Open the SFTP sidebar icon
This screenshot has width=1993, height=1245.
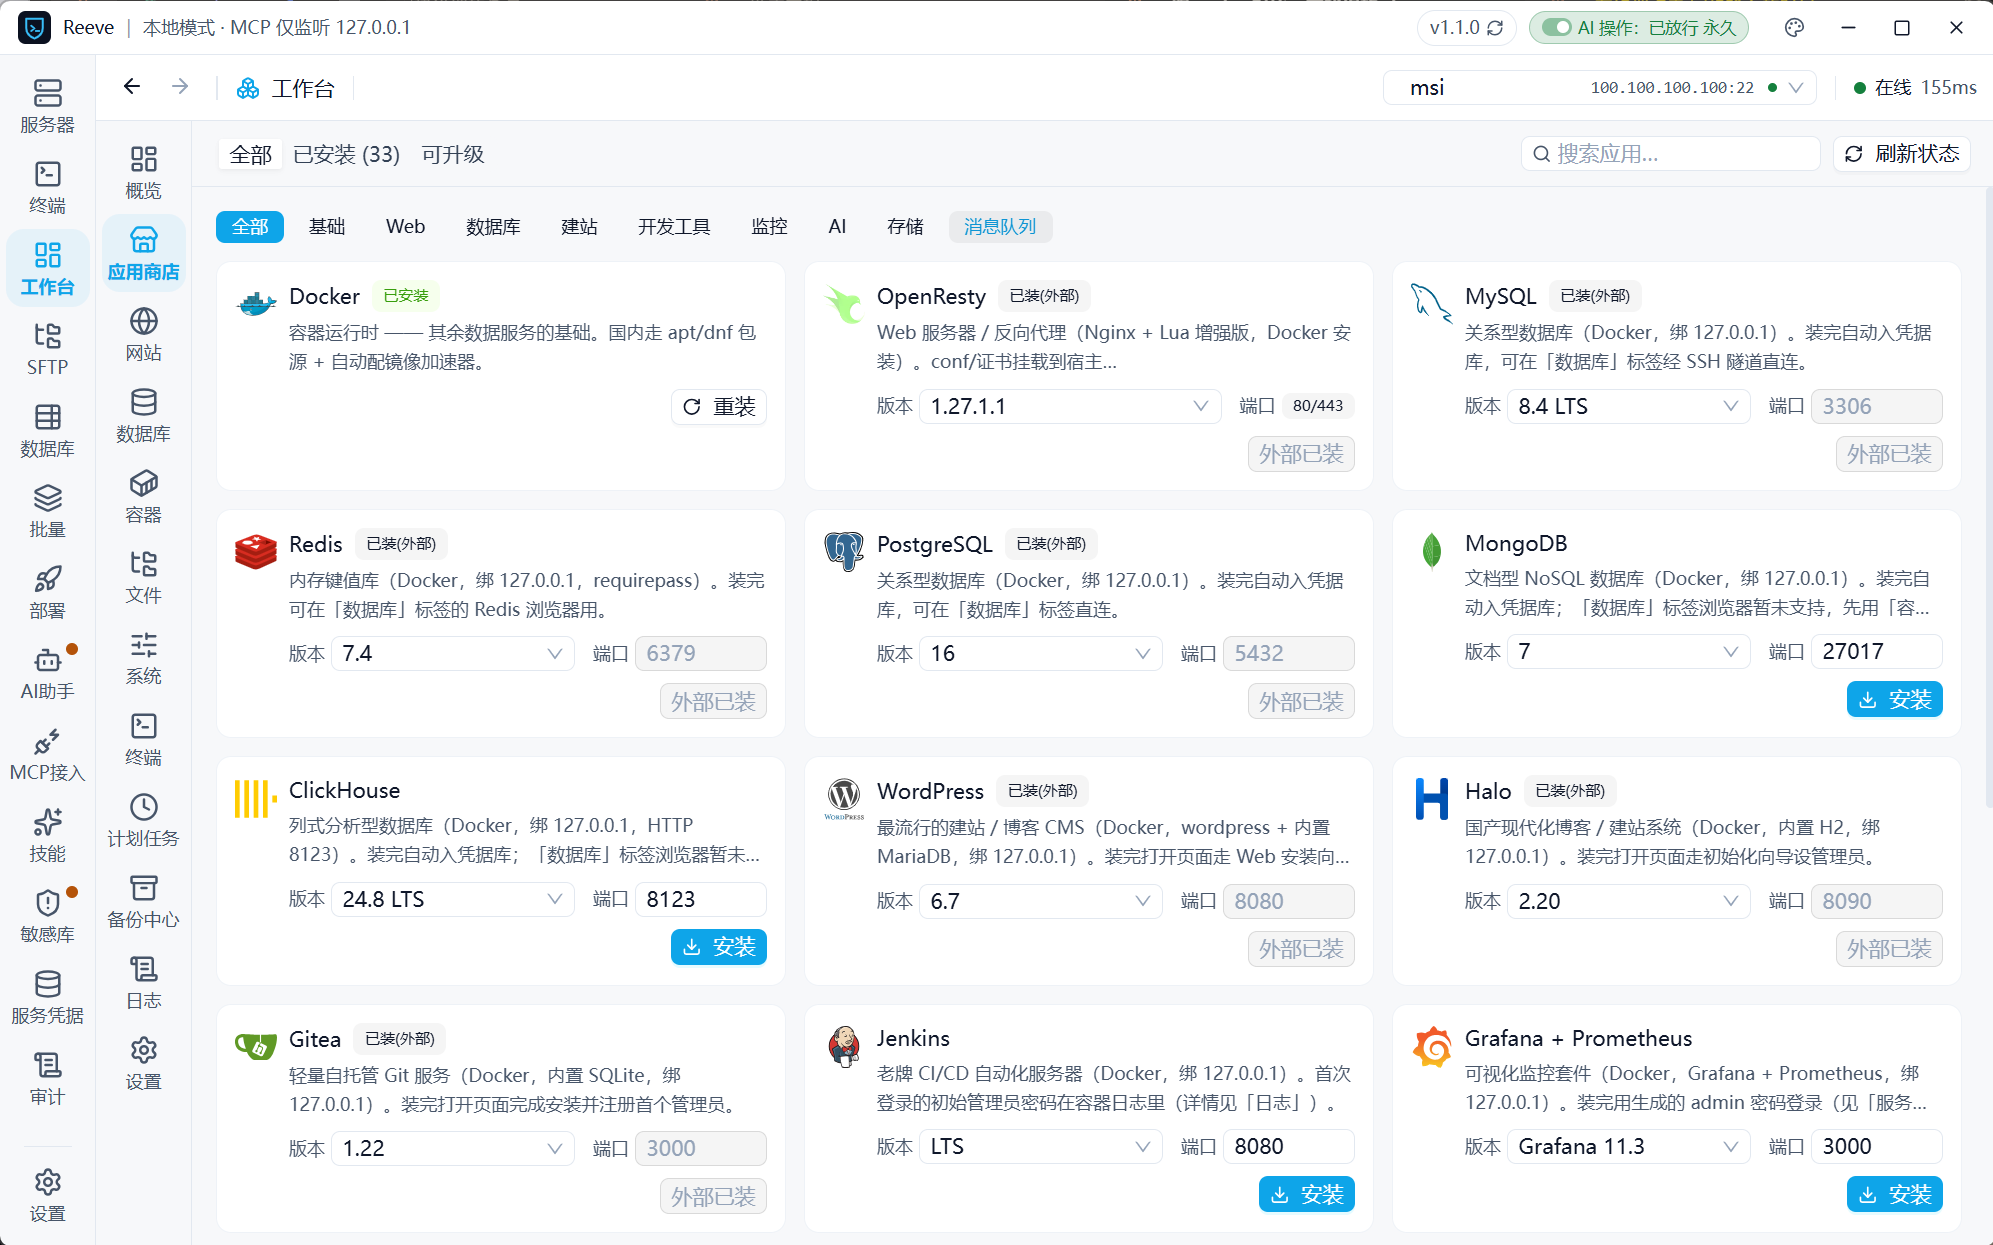tap(47, 348)
